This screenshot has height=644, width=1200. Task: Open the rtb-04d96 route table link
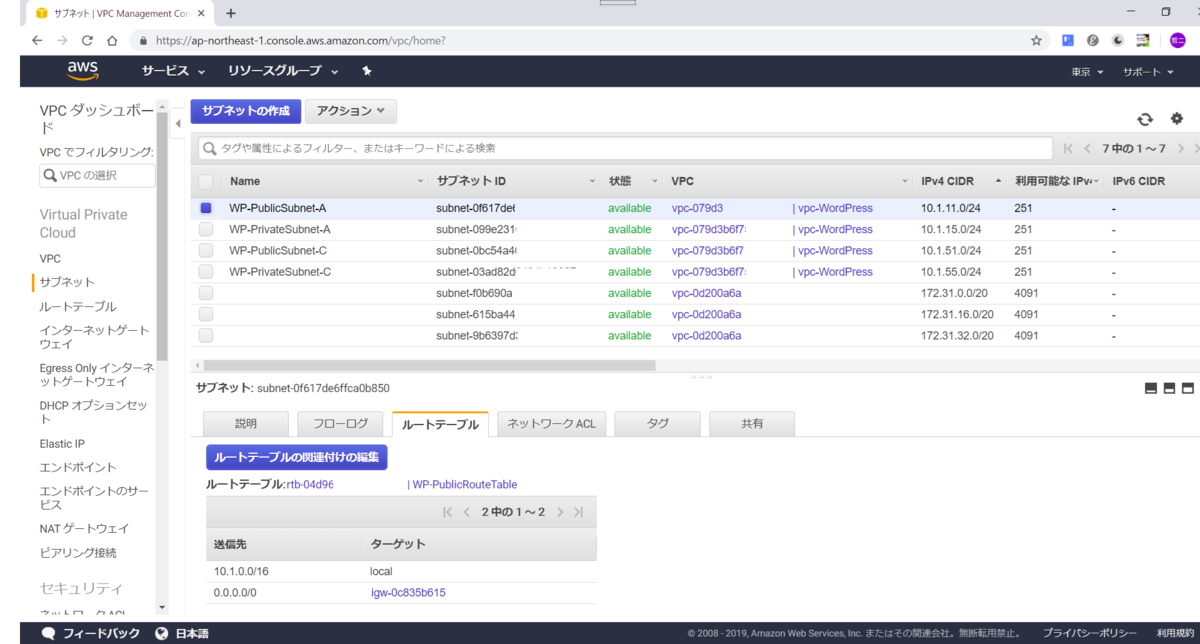coord(310,484)
